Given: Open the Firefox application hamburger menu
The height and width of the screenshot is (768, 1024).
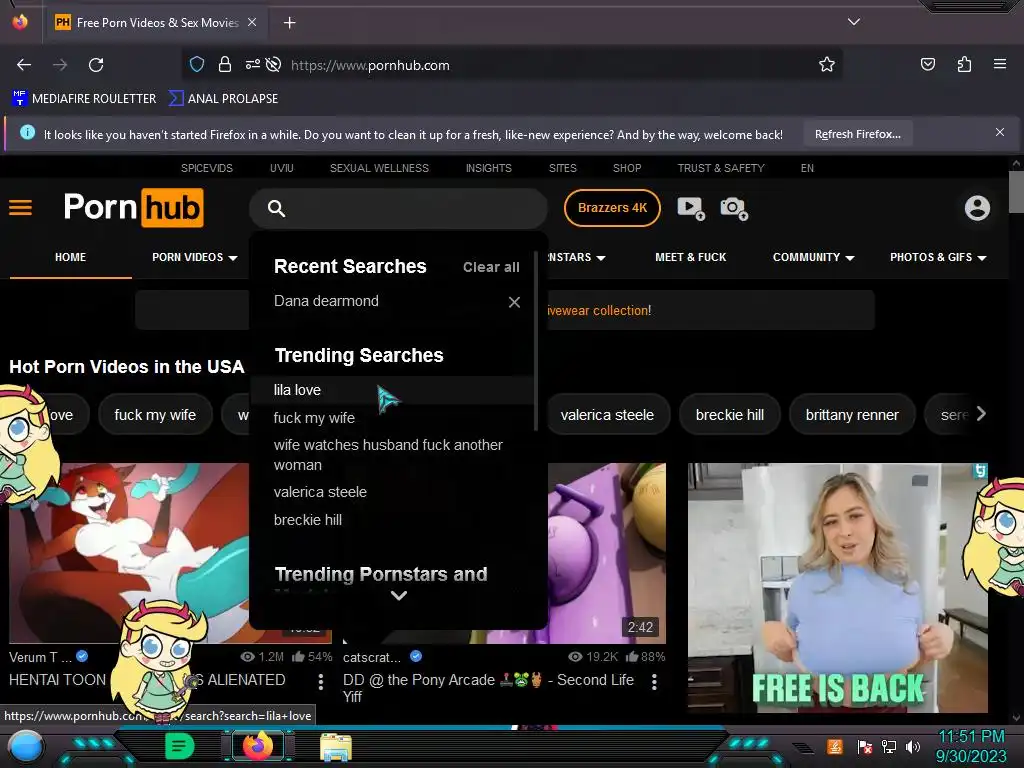Looking at the screenshot, I should (1000, 64).
